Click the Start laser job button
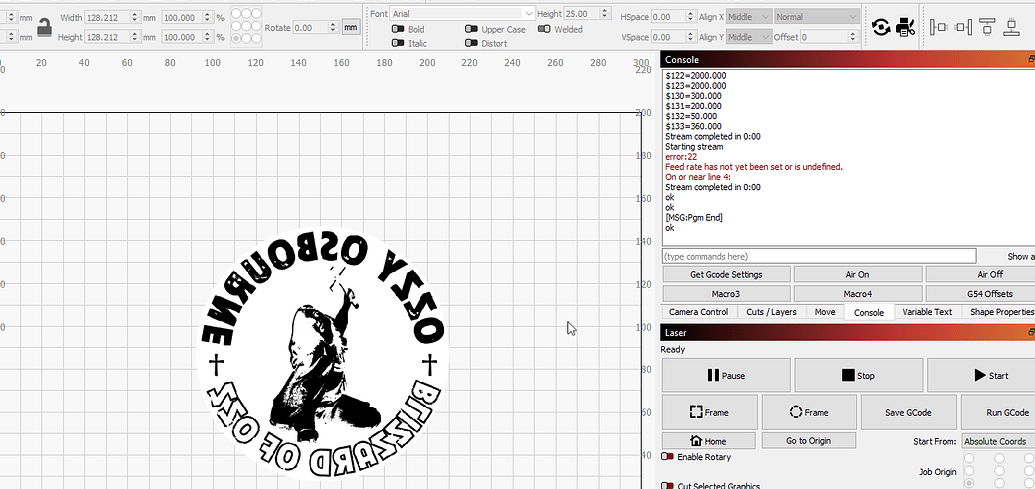Viewport: 1035px width, 489px height. point(981,375)
